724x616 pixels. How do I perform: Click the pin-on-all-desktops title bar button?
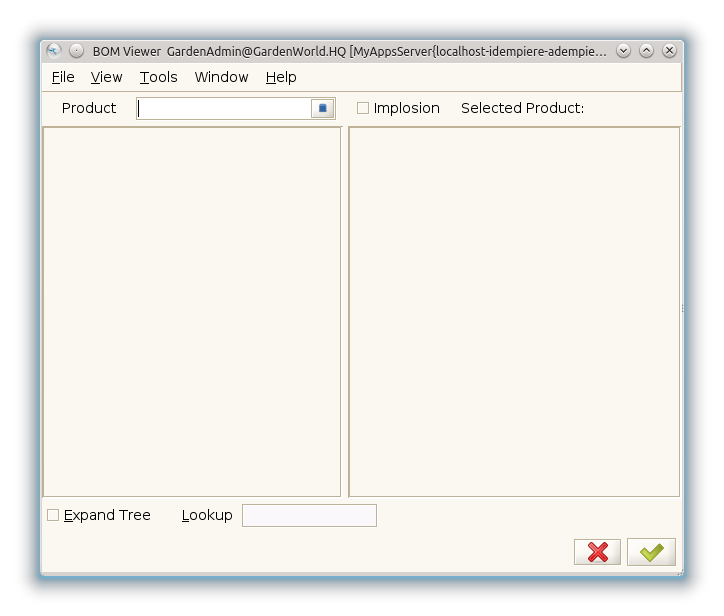tap(76, 50)
